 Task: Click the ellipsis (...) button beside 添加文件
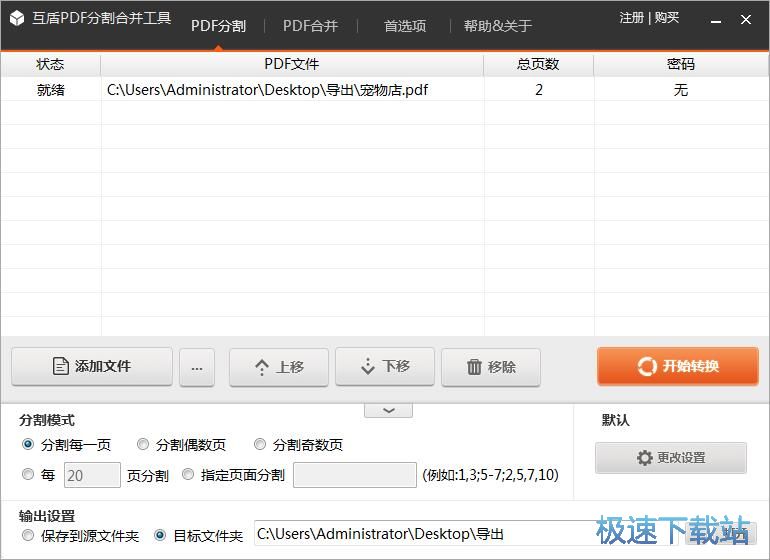pos(197,367)
